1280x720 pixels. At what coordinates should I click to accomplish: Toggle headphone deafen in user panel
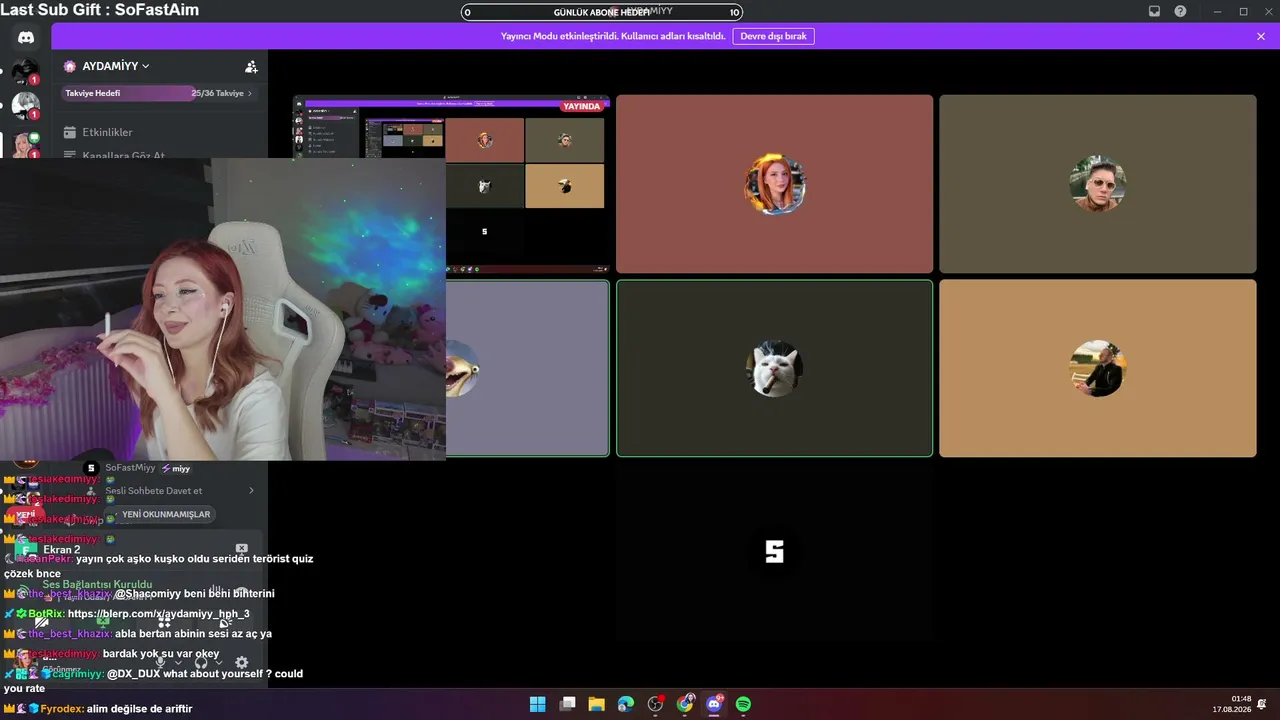[201, 662]
